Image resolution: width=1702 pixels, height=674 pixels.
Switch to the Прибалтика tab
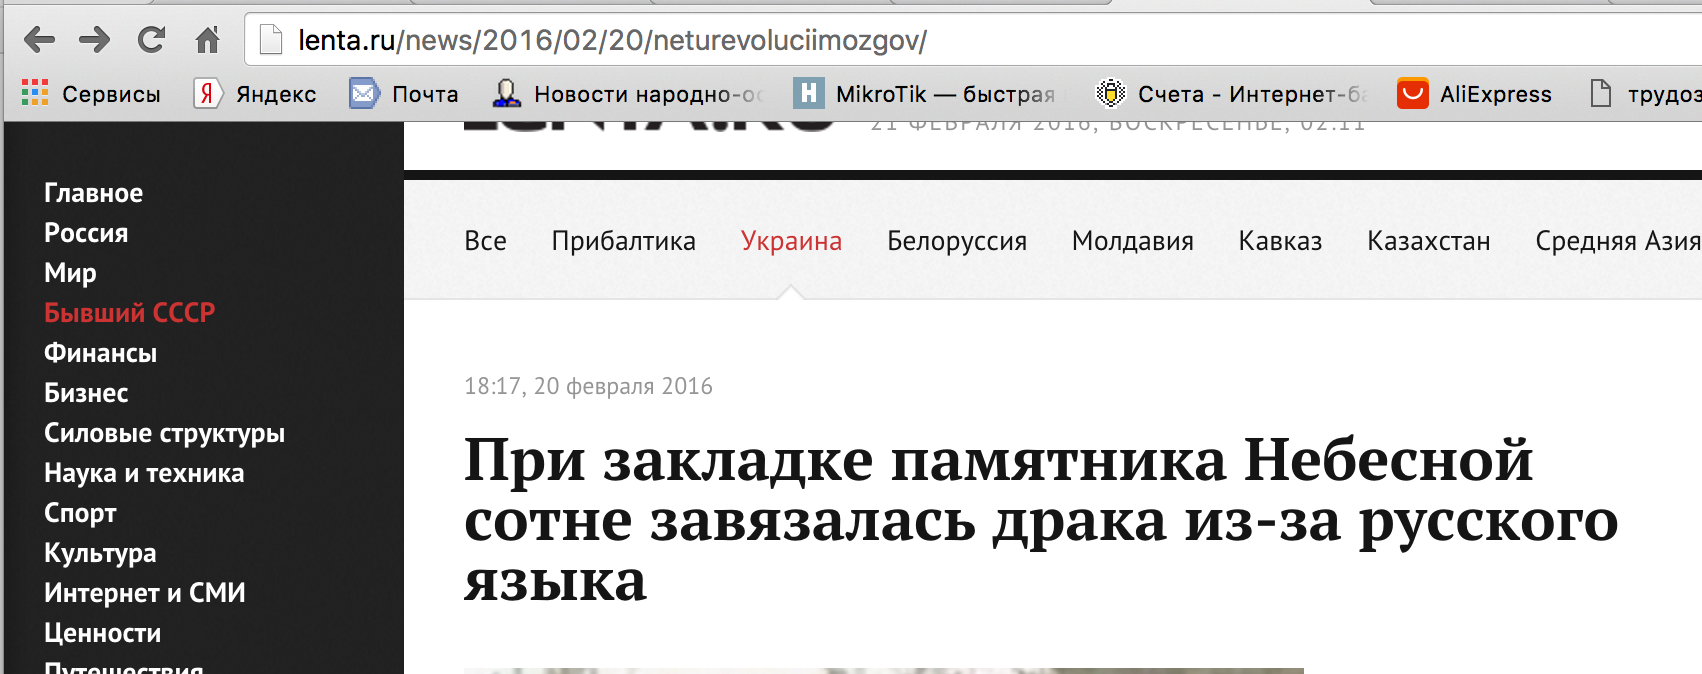623,241
